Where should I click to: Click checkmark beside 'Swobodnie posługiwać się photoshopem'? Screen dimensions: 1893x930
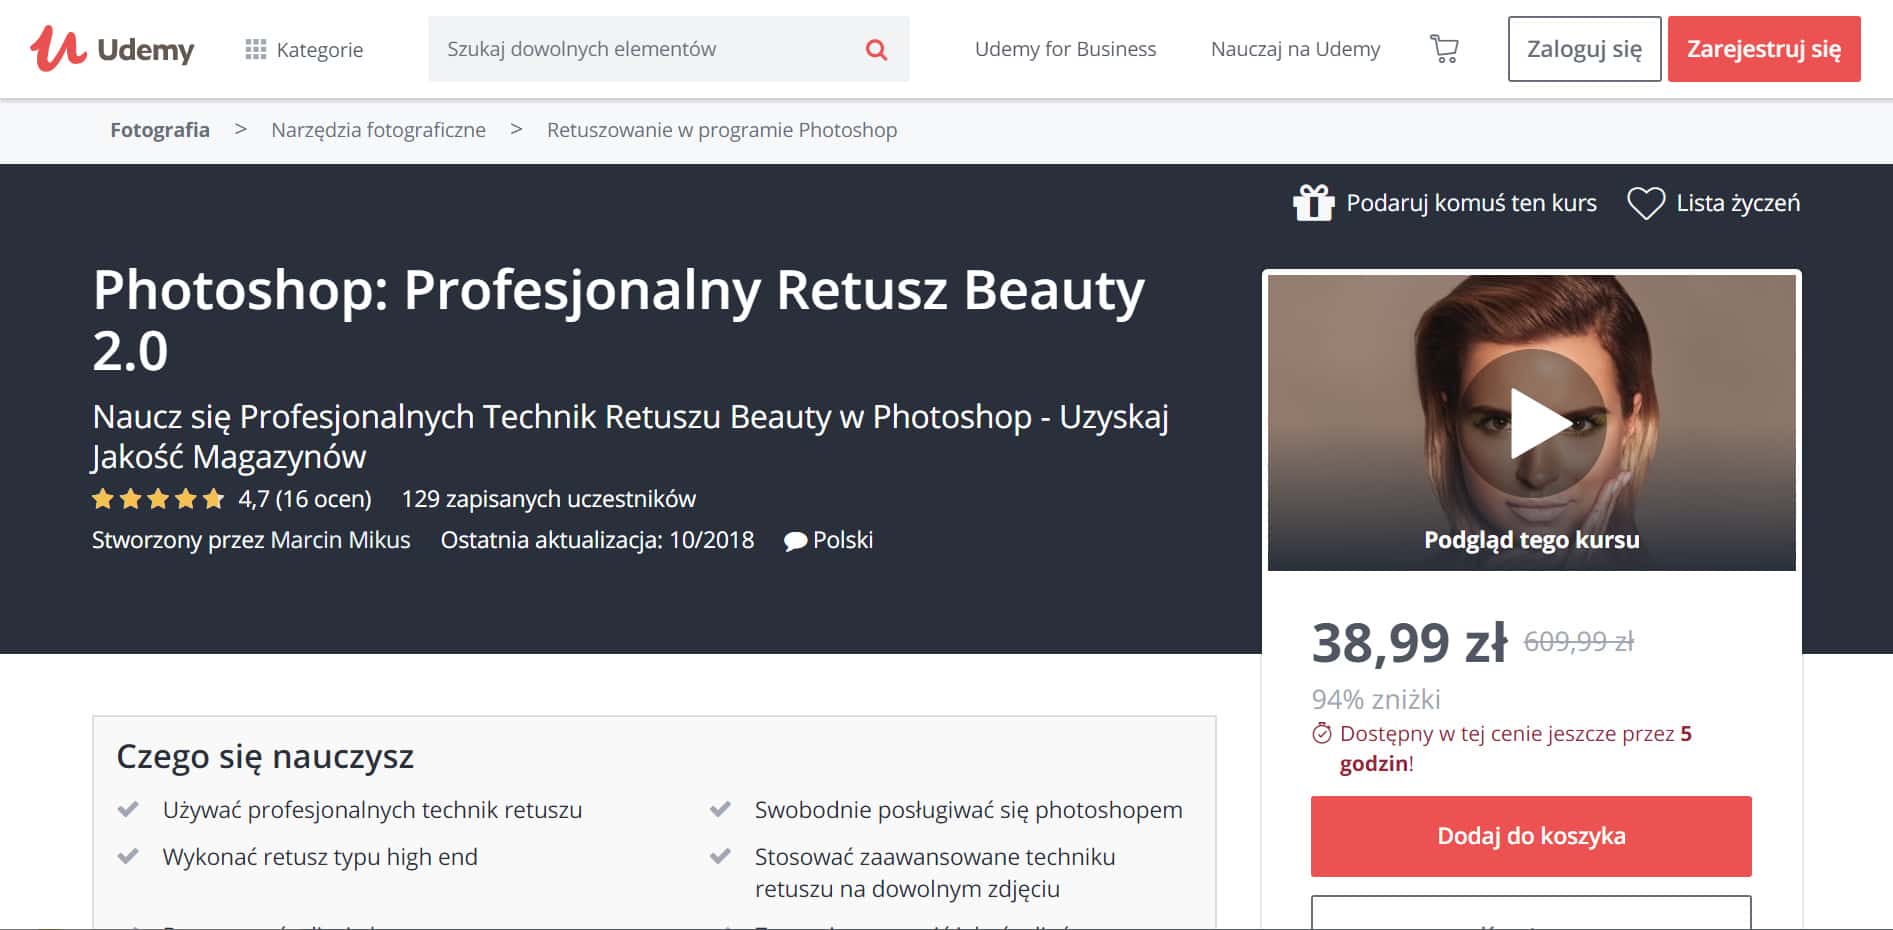720,809
